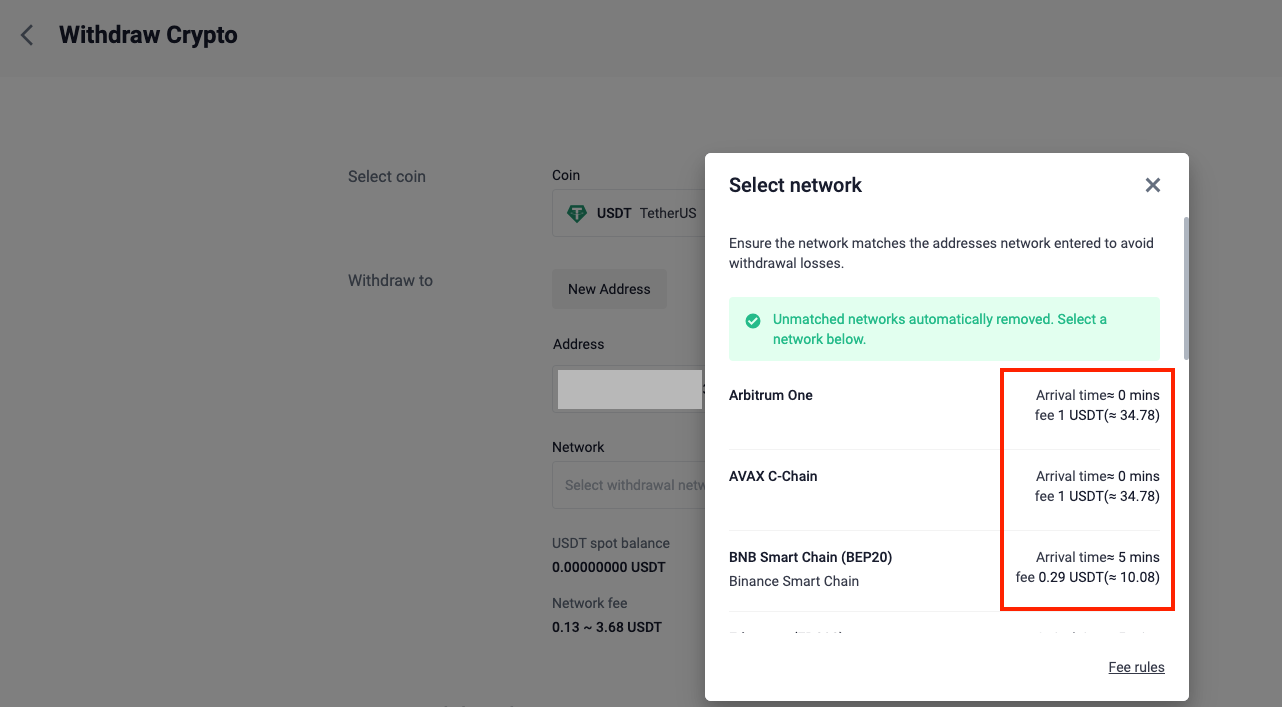
Task: Click the USDT spot balance amount
Action: 610,567
